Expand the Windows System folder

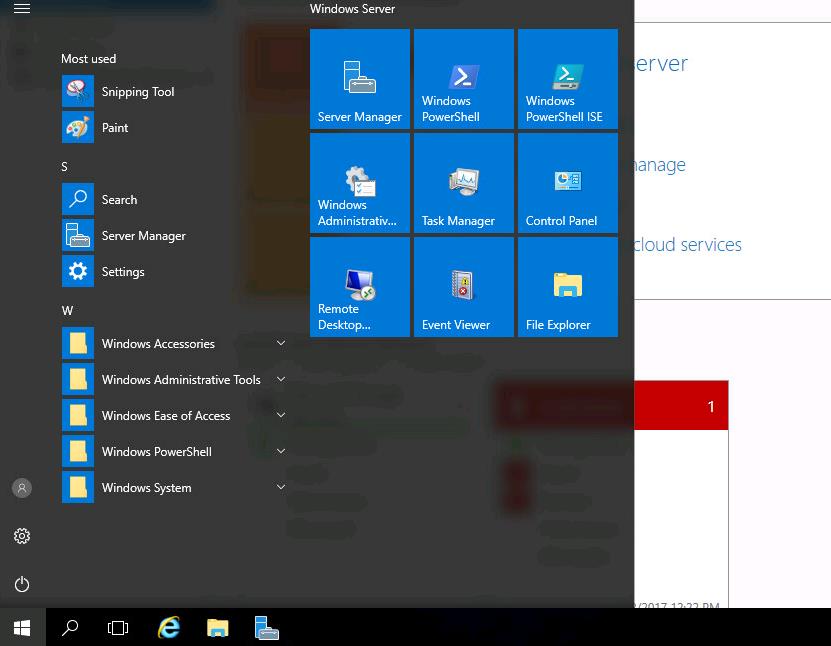(175, 488)
